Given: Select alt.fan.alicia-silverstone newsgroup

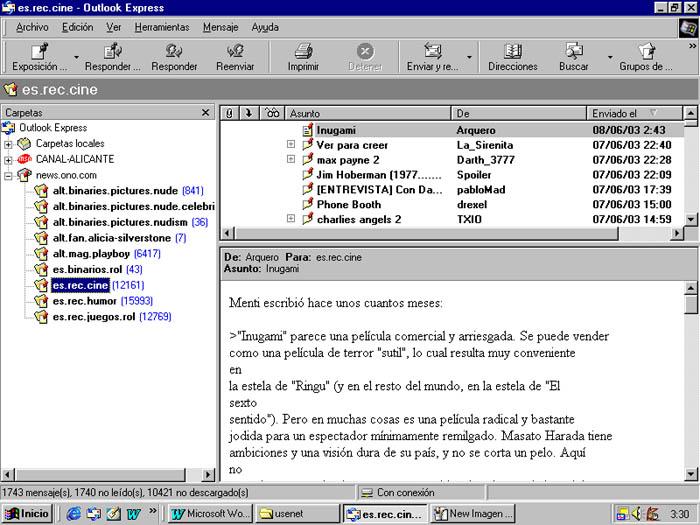Looking at the screenshot, I should tap(112, 238).
